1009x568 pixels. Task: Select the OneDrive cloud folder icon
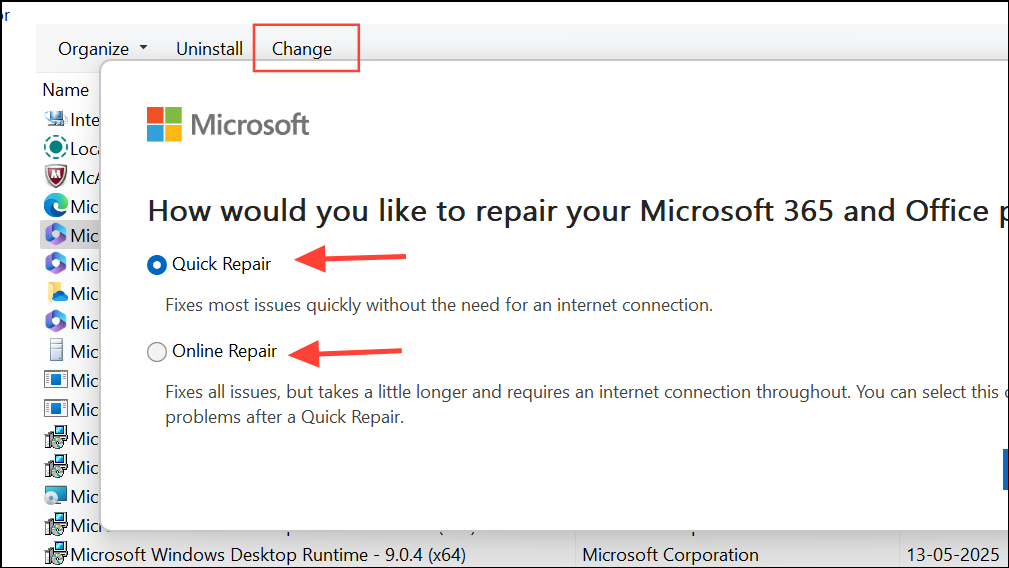(x=55, y=293)
